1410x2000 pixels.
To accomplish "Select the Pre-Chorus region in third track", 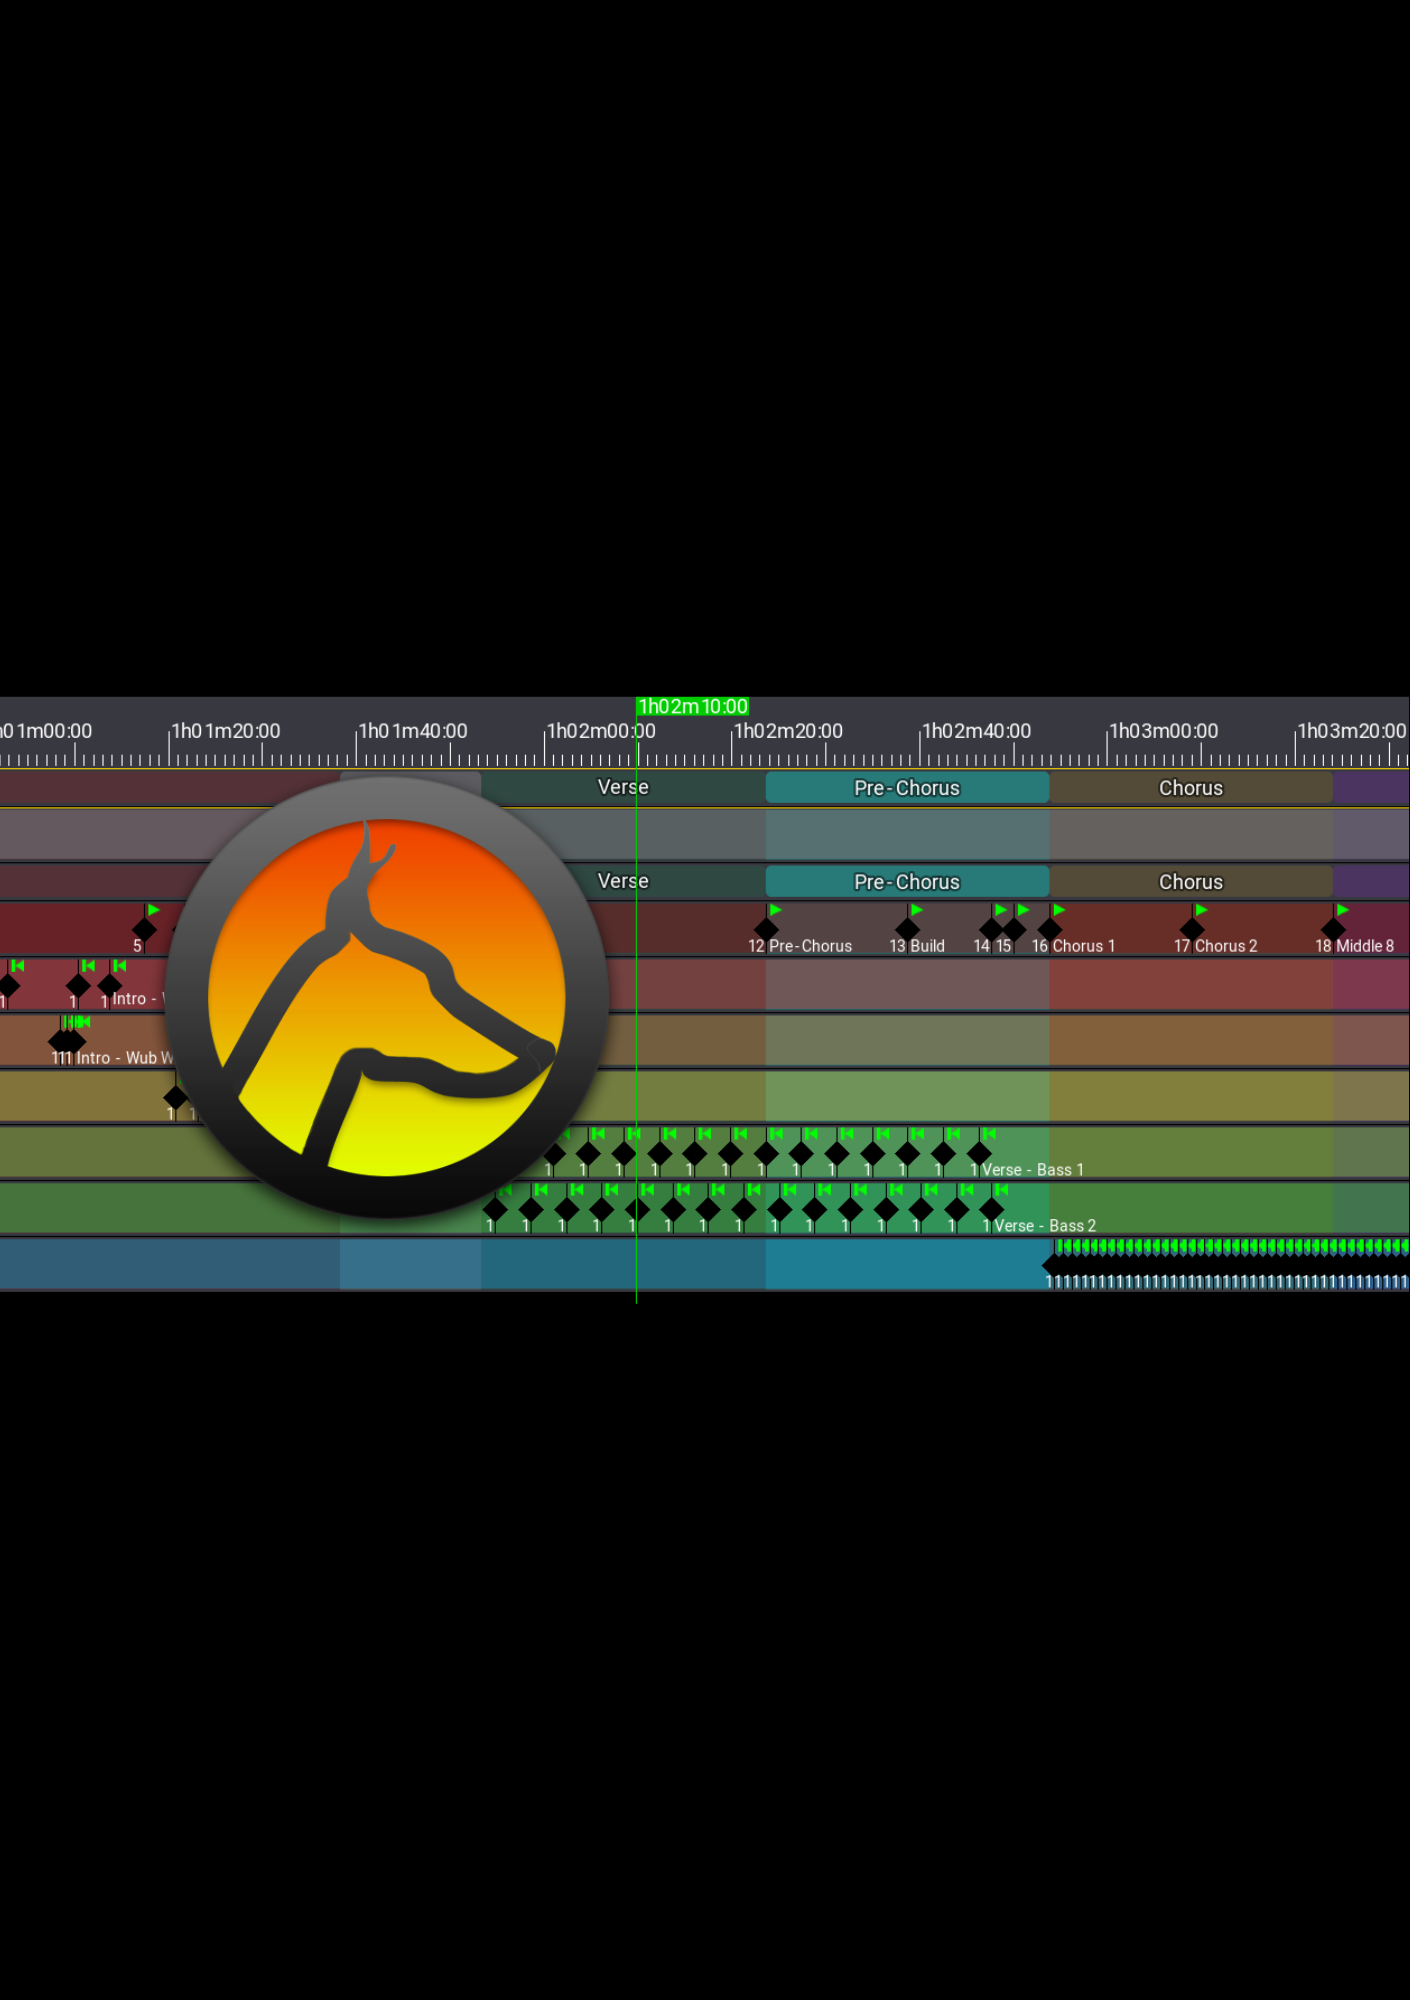I will [x=907, y=882].
